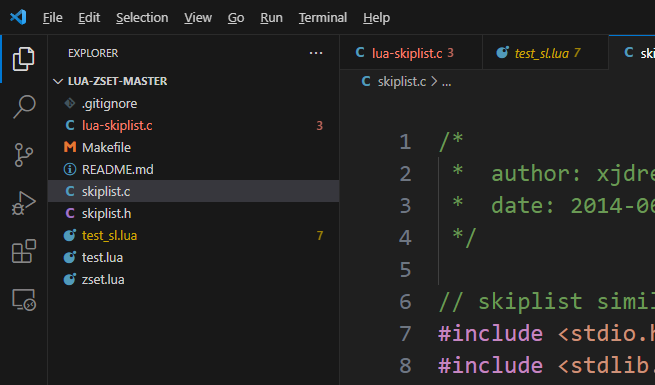Open the Source Control view icon
The image size is (655, 385).
tap(23, 155)
